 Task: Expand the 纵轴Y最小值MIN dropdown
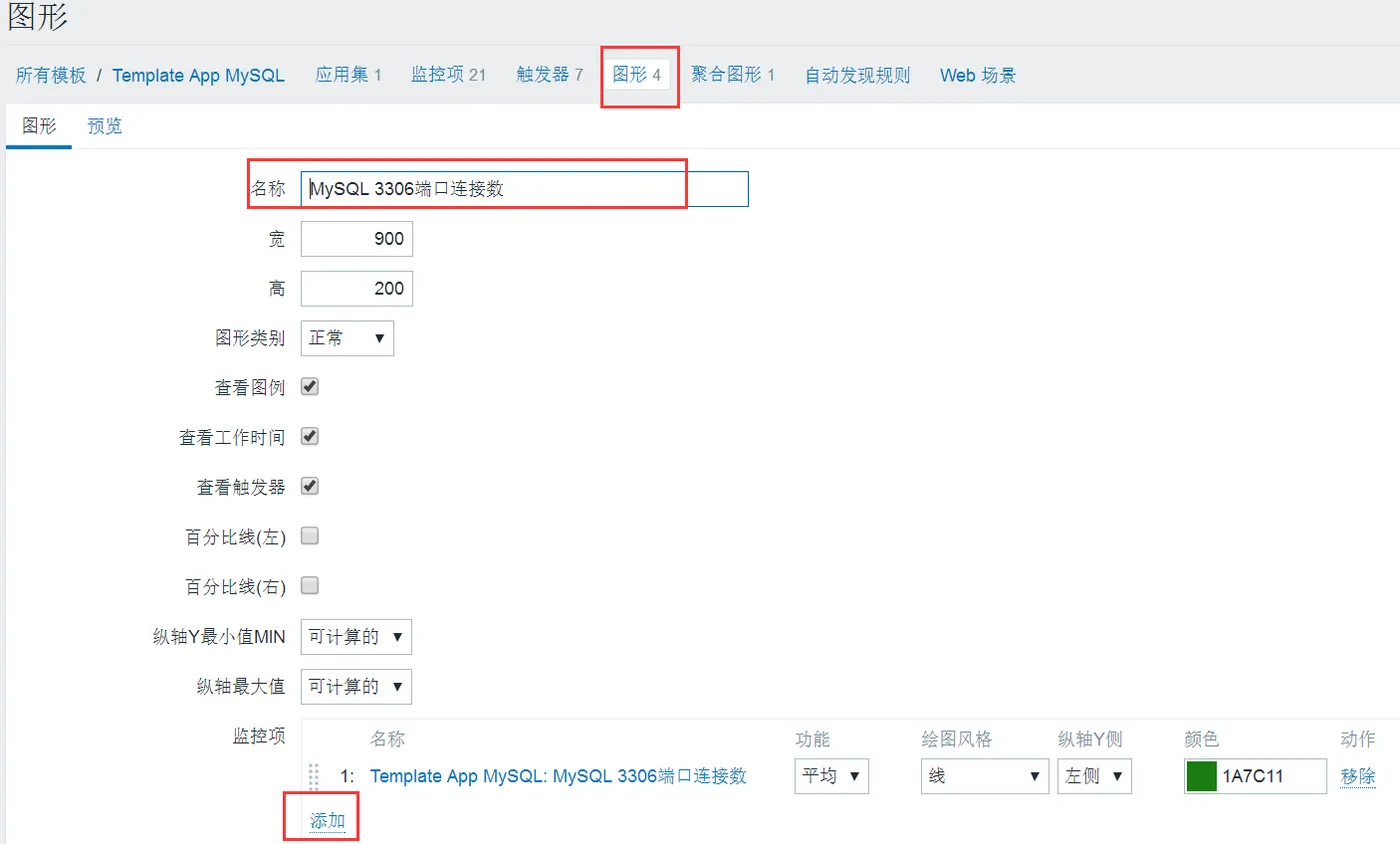click(356, 637)
